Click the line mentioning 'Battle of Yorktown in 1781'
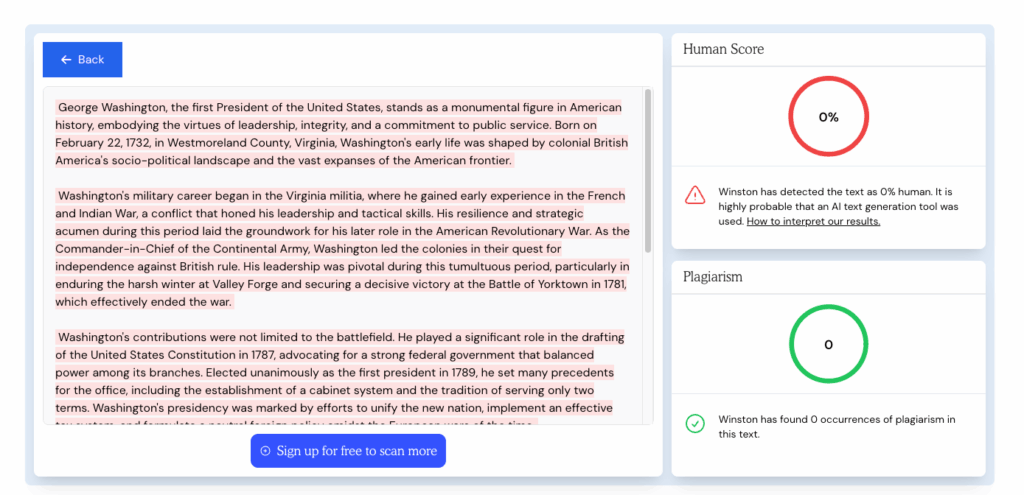Image resolution: width=1024 pixels, height=495 pixels. [x=342, y=285]
